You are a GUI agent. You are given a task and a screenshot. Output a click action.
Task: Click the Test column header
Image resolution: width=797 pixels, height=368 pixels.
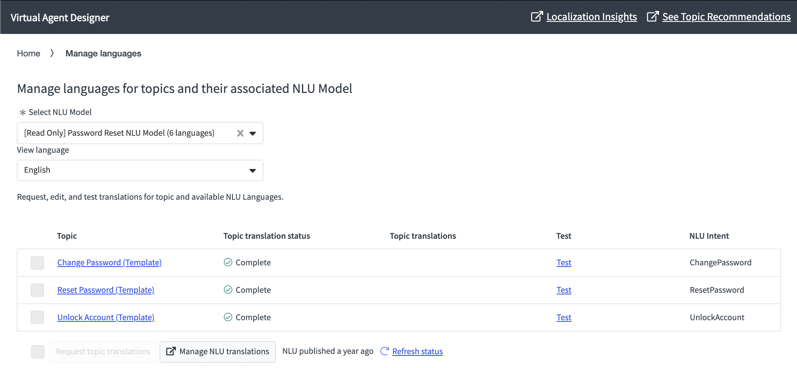pos(564,236)
